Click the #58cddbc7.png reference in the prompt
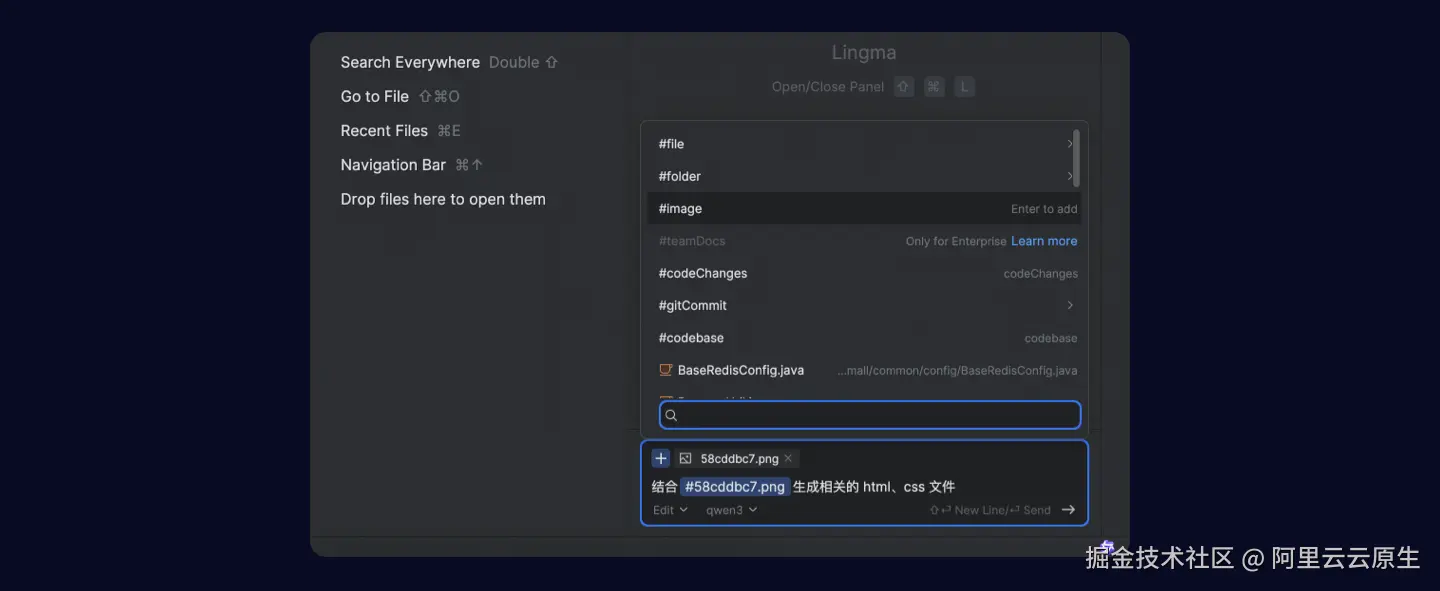 [734, 487]
